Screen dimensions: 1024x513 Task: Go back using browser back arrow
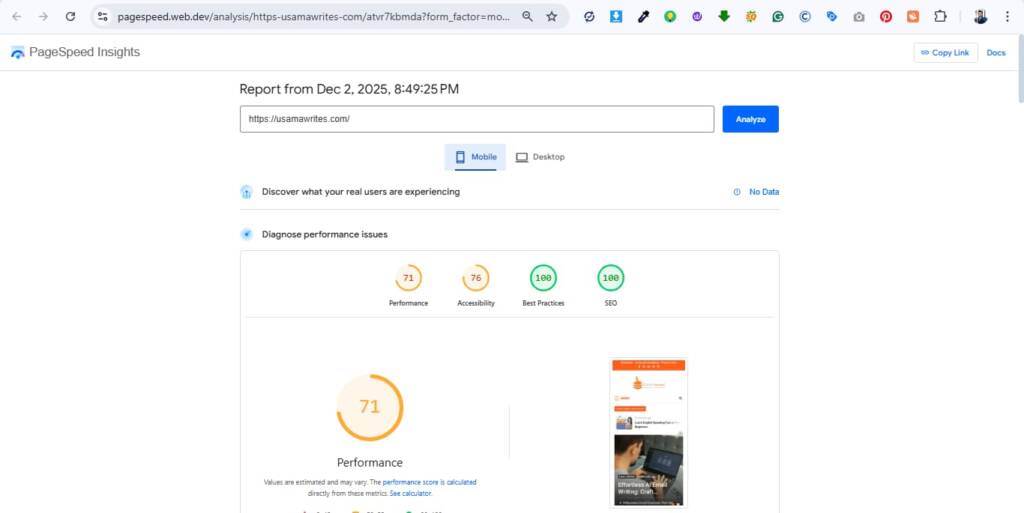coord(16,17)
